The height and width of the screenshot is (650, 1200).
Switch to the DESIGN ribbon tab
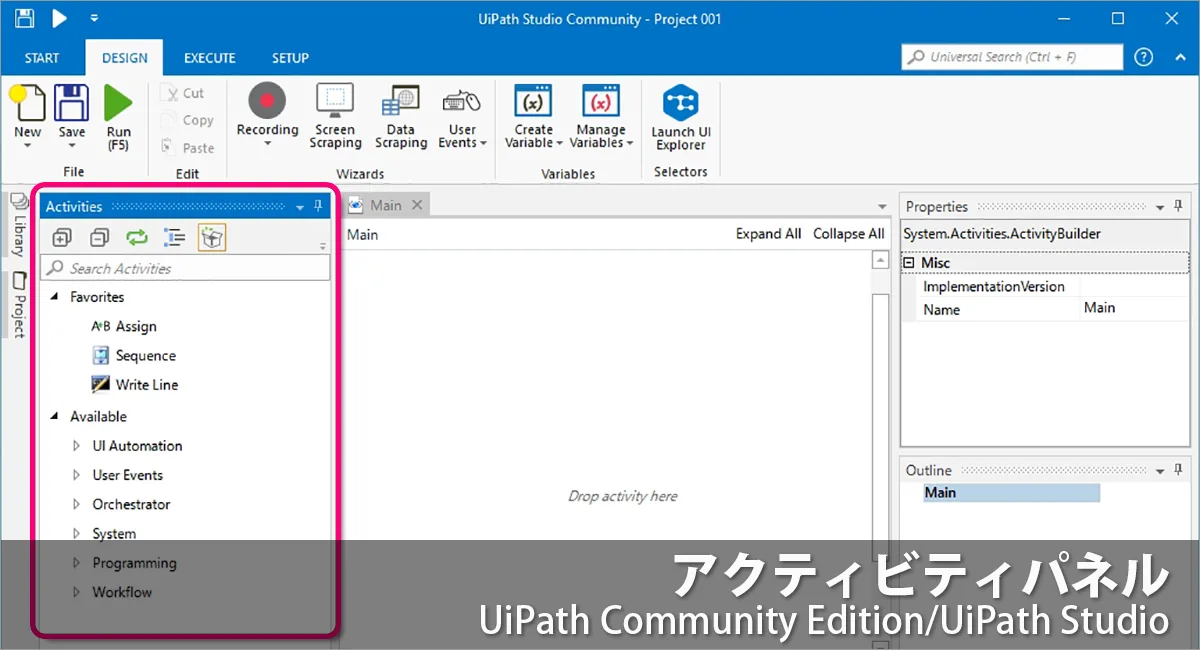125,58
